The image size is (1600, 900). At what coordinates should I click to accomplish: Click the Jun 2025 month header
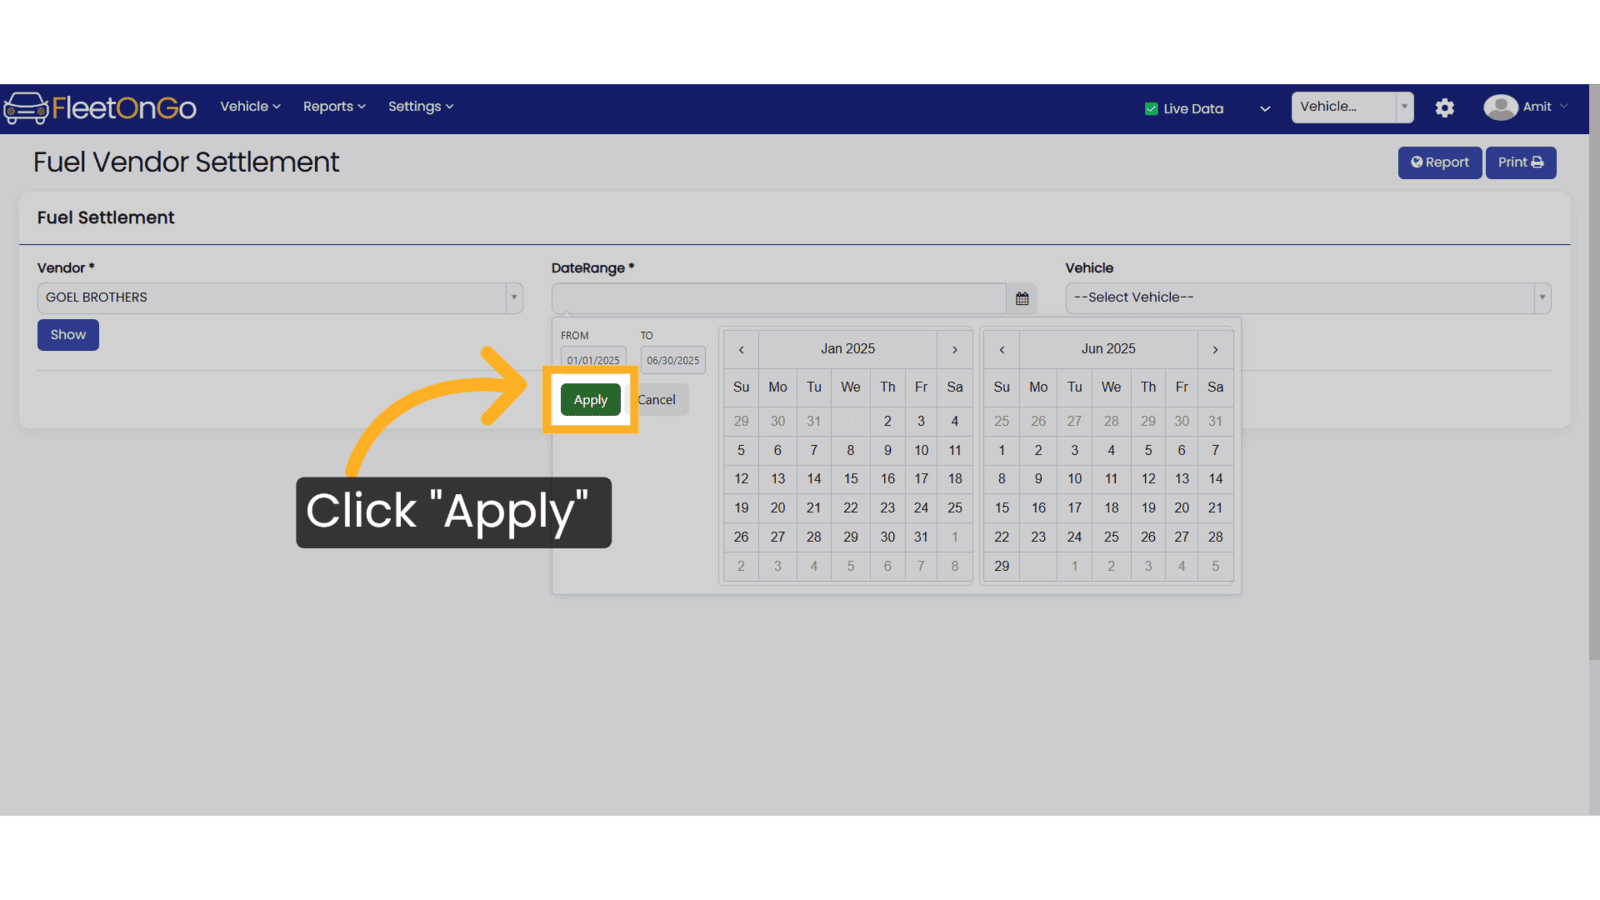(1108, 349)
